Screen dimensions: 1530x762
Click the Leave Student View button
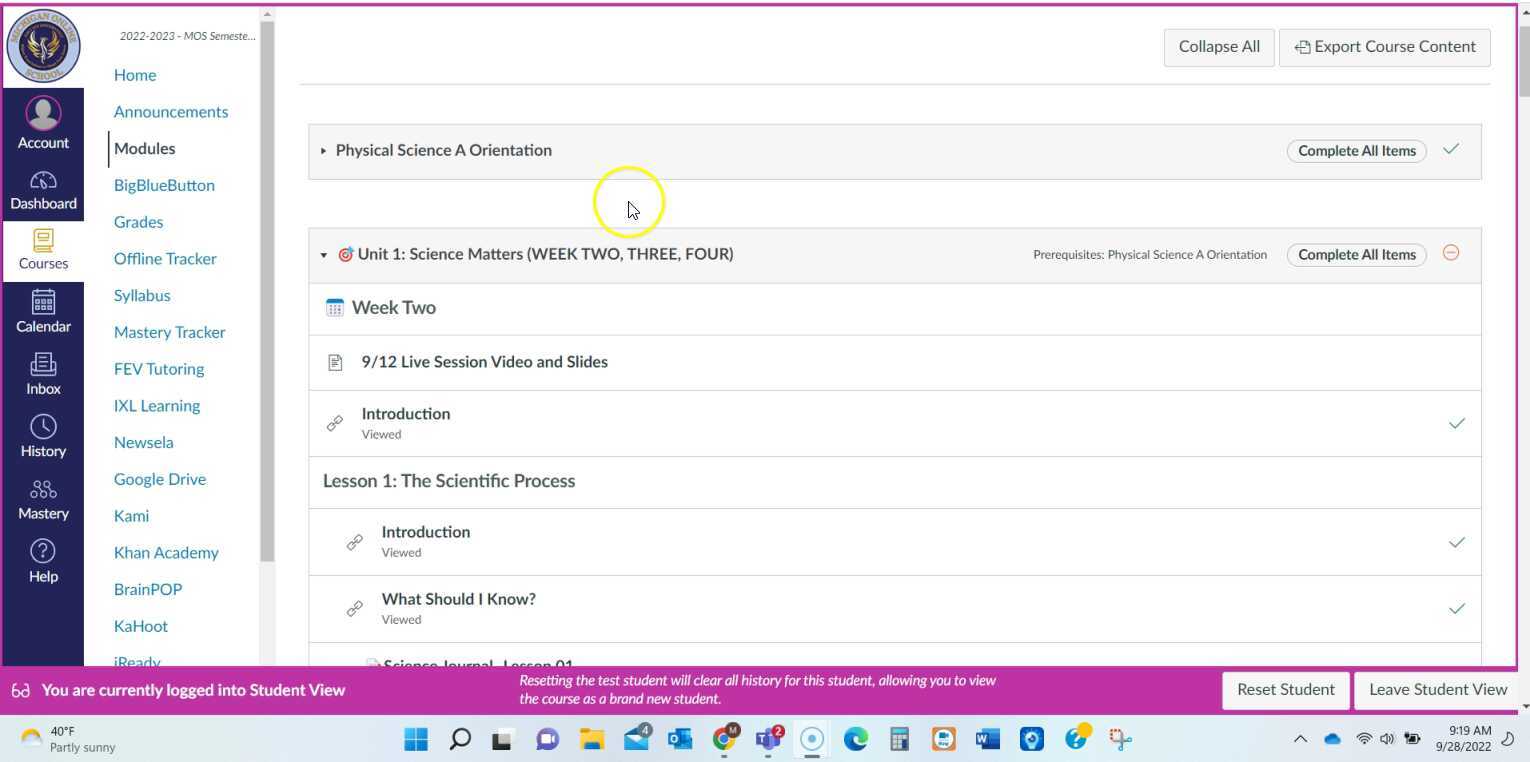tap(1437, 690)
